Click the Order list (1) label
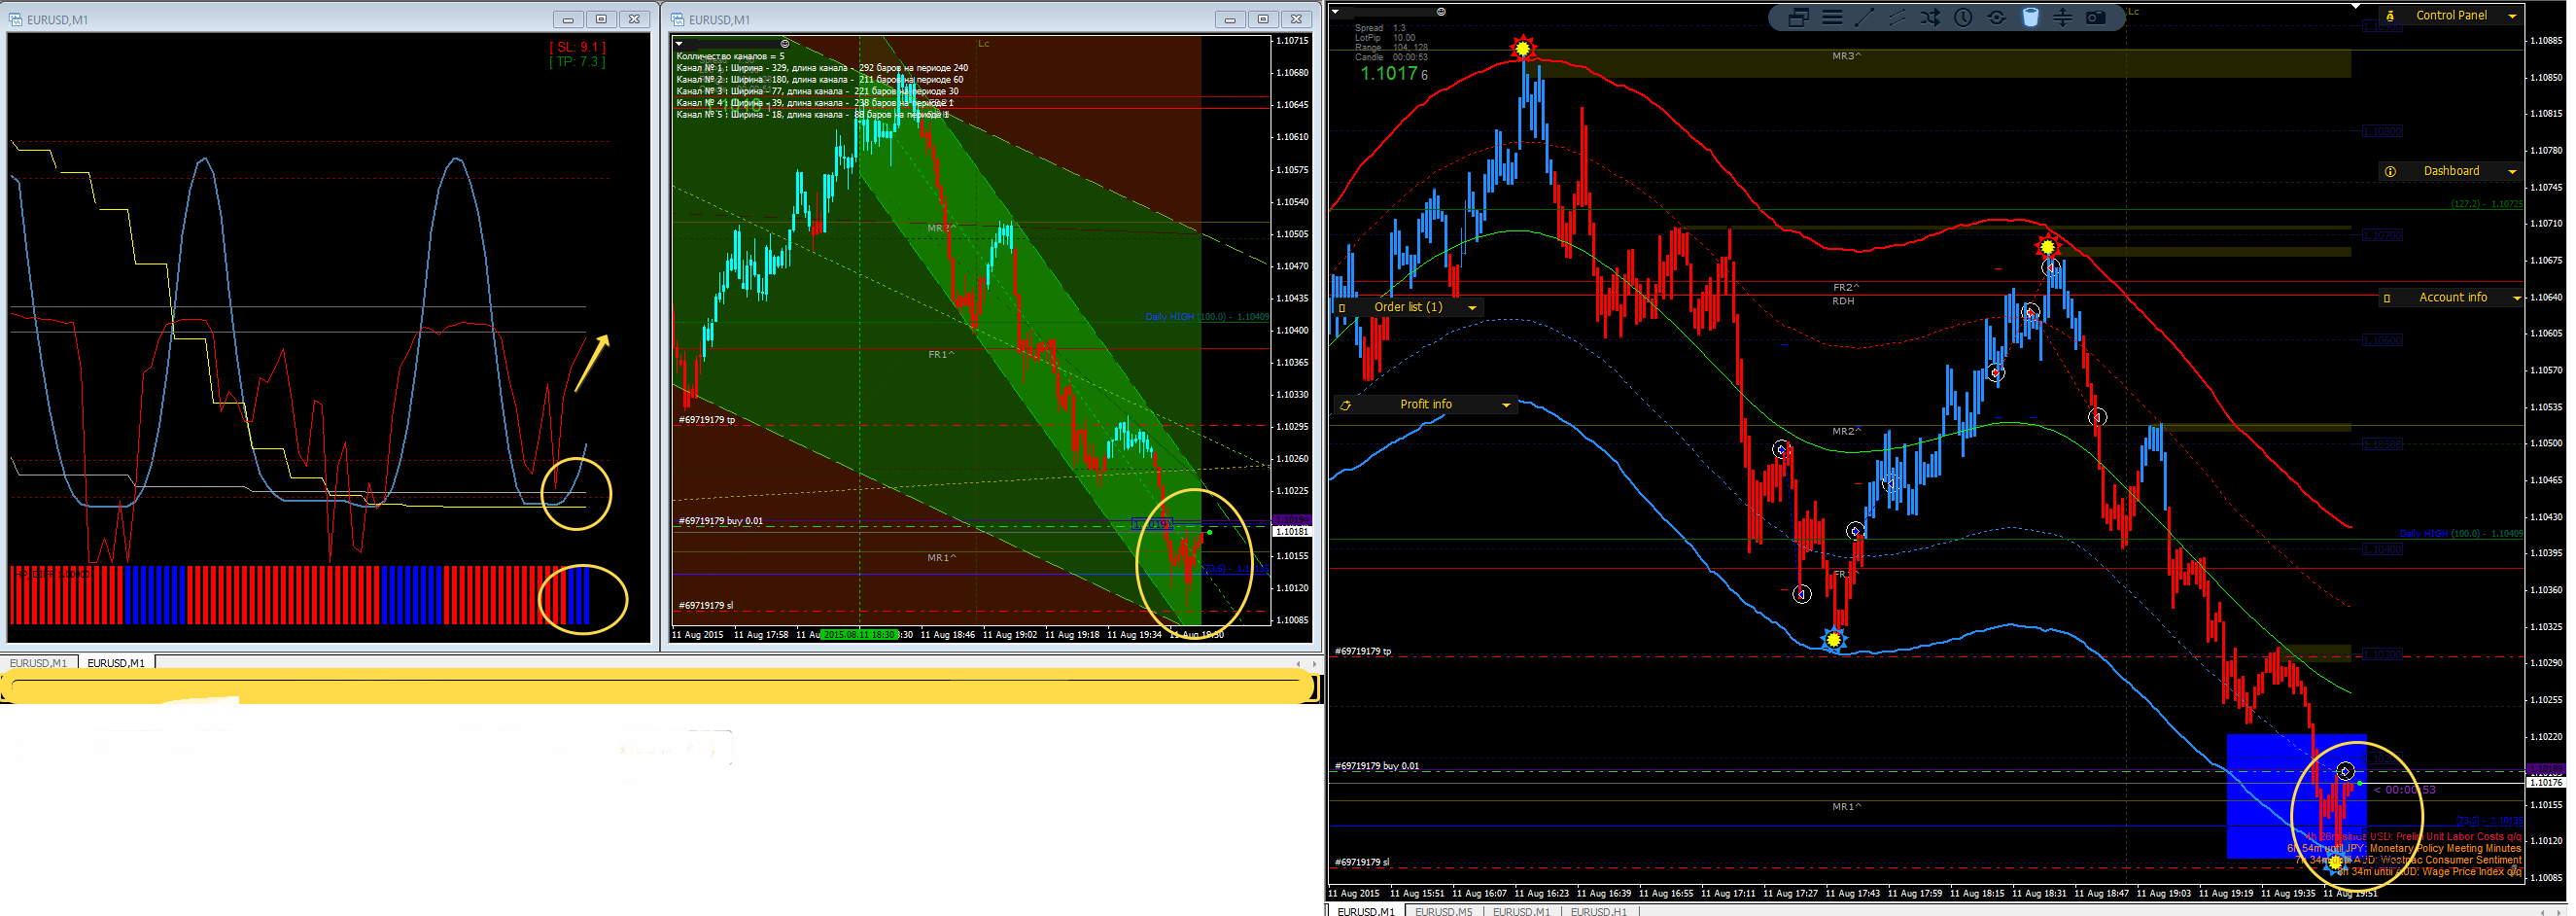The image size is (2576, 916). coord(1408,308)
